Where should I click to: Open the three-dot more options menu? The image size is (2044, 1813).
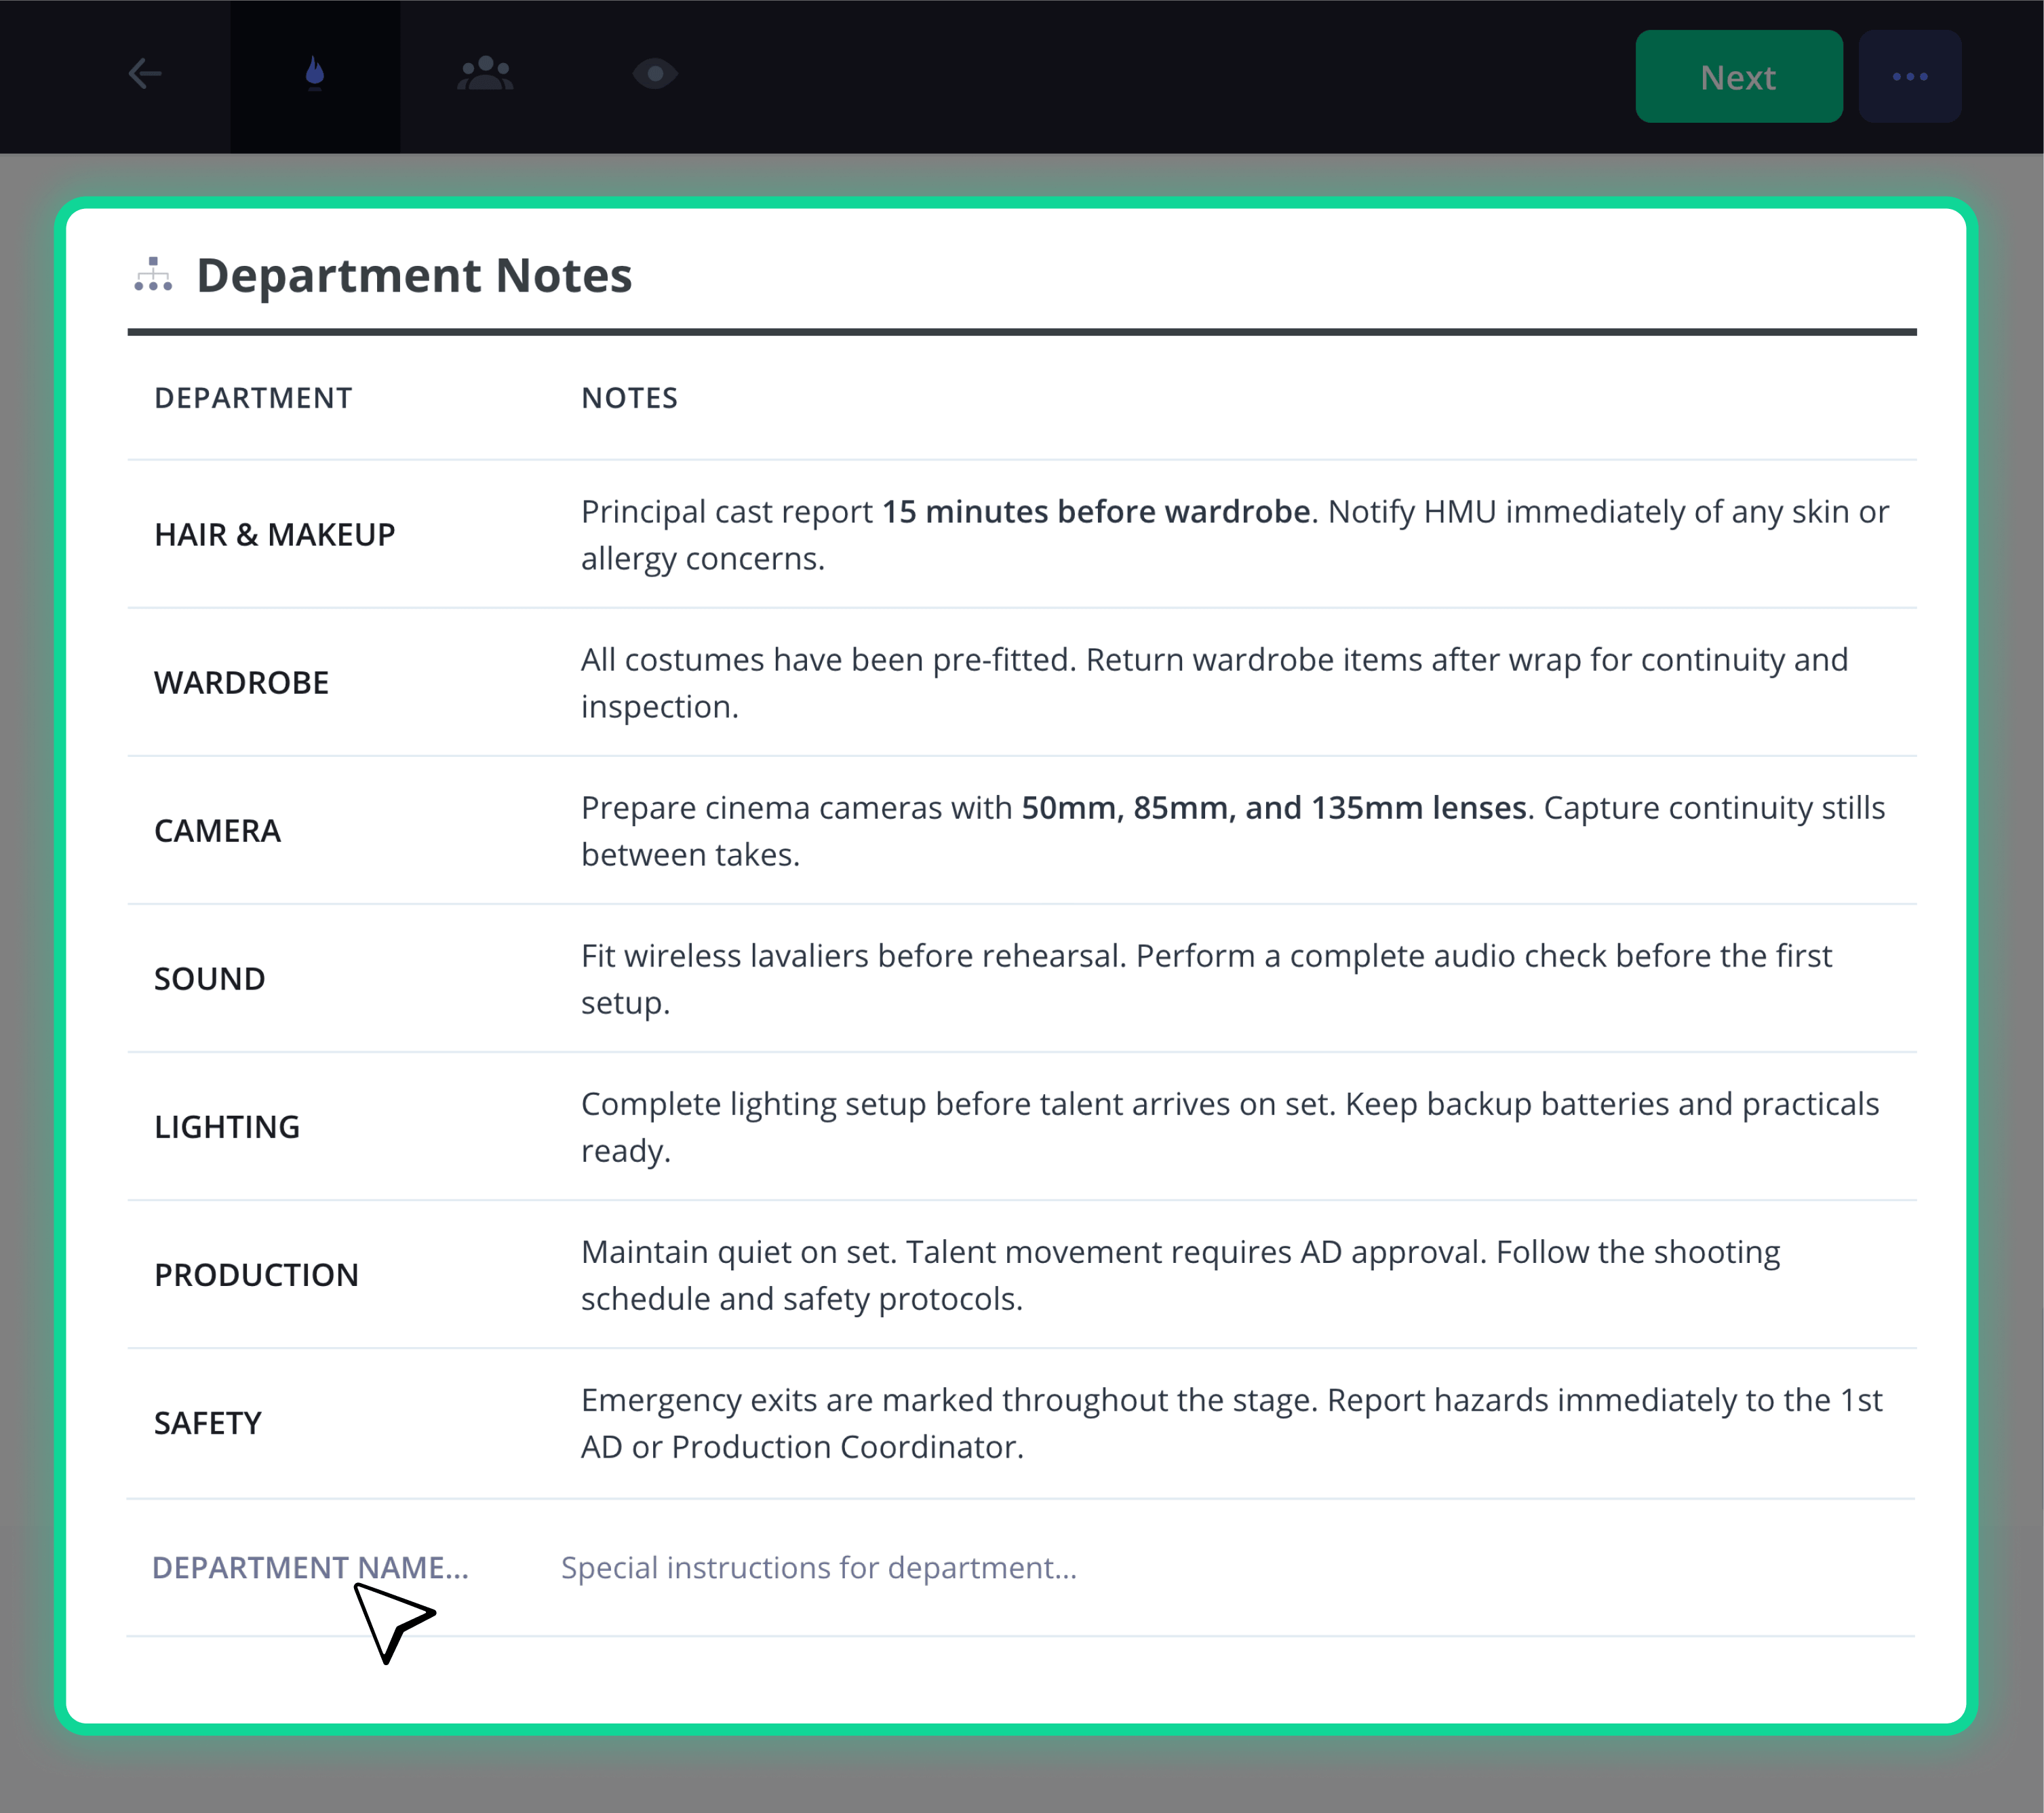coord(1909,77)
